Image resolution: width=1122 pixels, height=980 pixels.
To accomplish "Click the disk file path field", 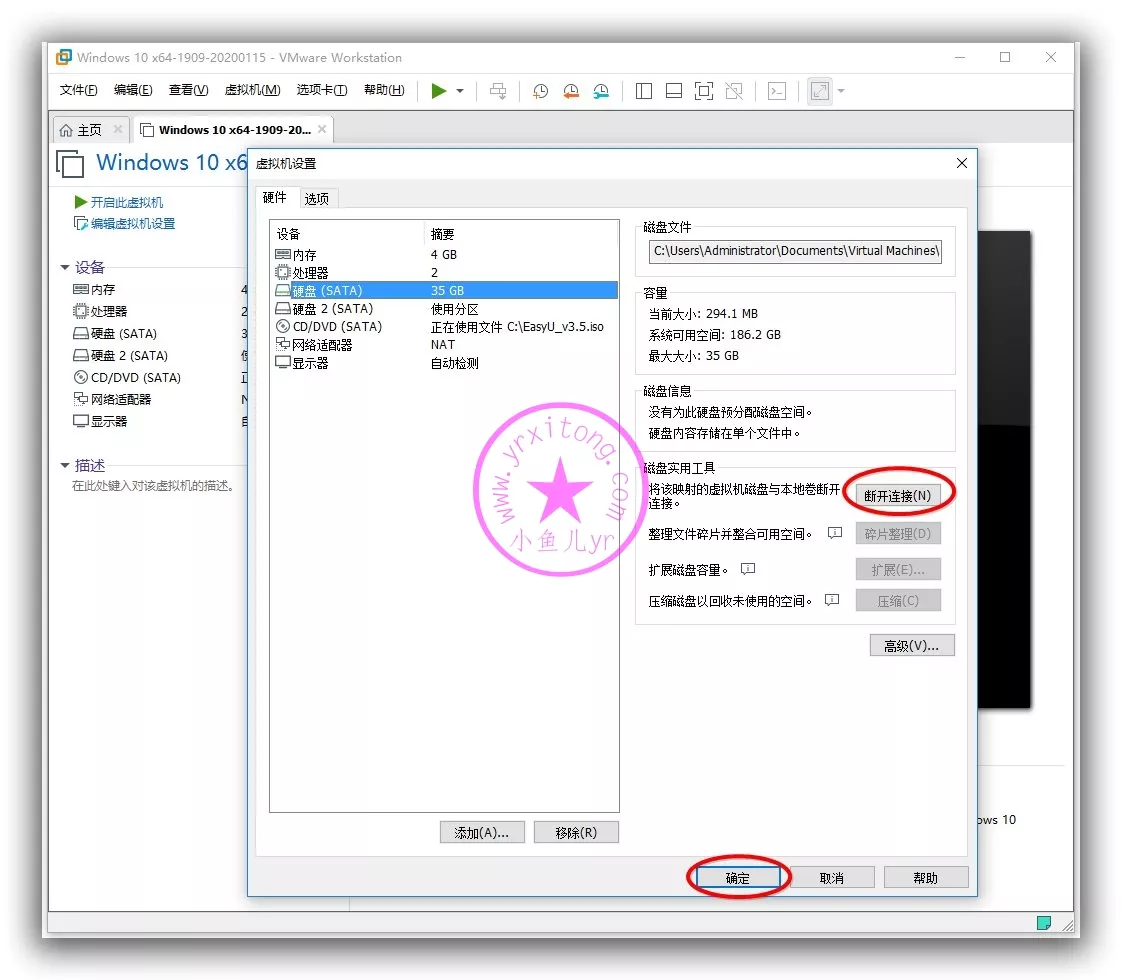I will coord(795,251).
